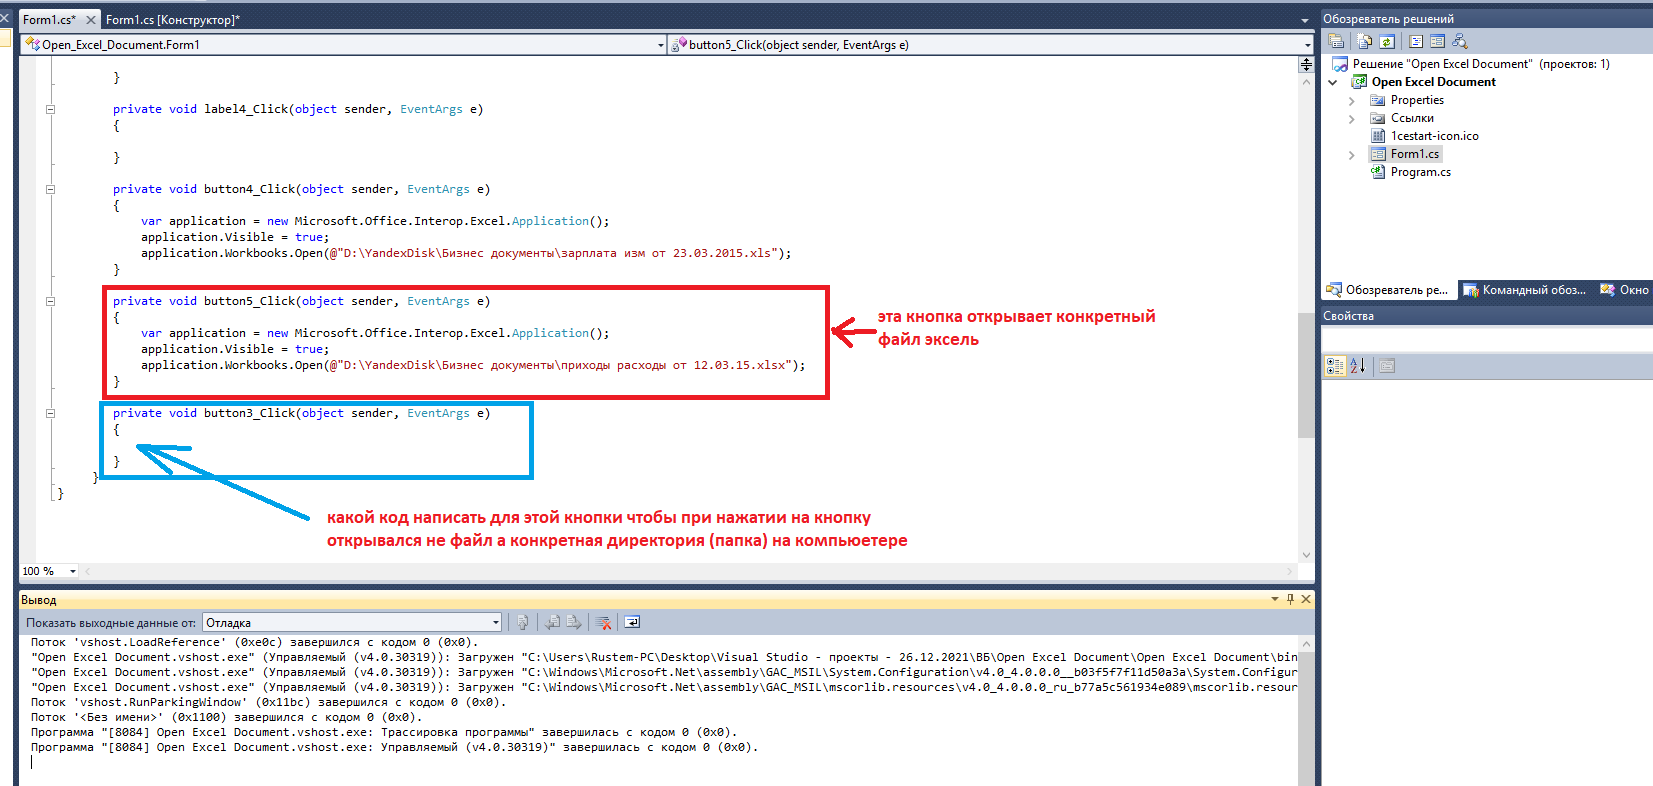Click the green Refresh icon in Solution Explorer
1653x786 pixels.
tap(1387, 41)
